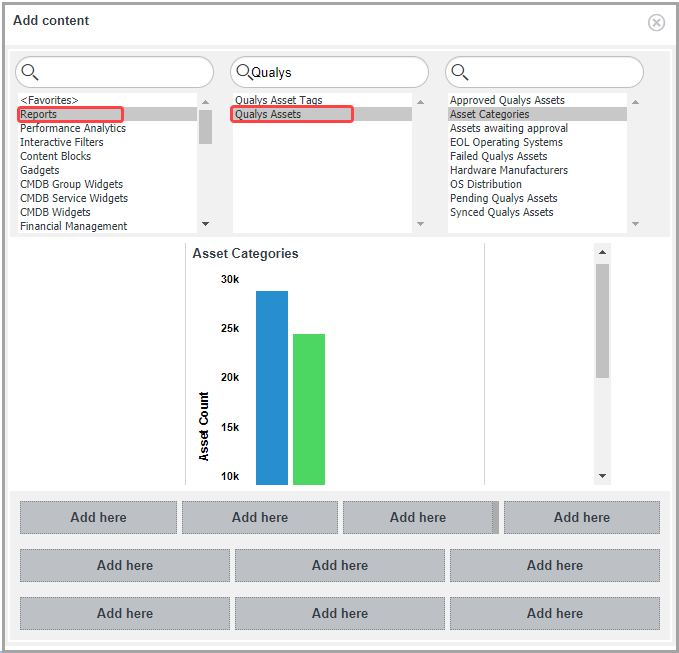Click the green bar in chart
Image resolution: width=679 pixels, height=653 pixels.
[309, 409]
